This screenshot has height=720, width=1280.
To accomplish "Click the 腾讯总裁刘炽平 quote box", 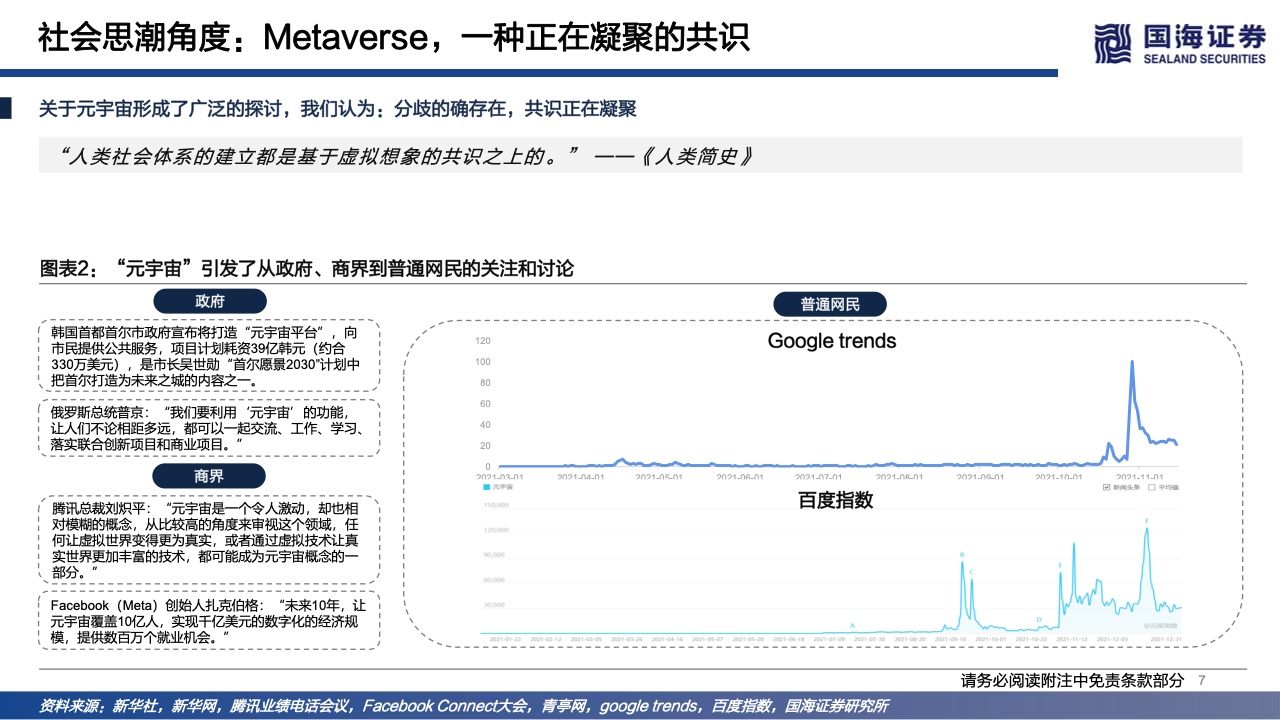I will pos(210,540).
